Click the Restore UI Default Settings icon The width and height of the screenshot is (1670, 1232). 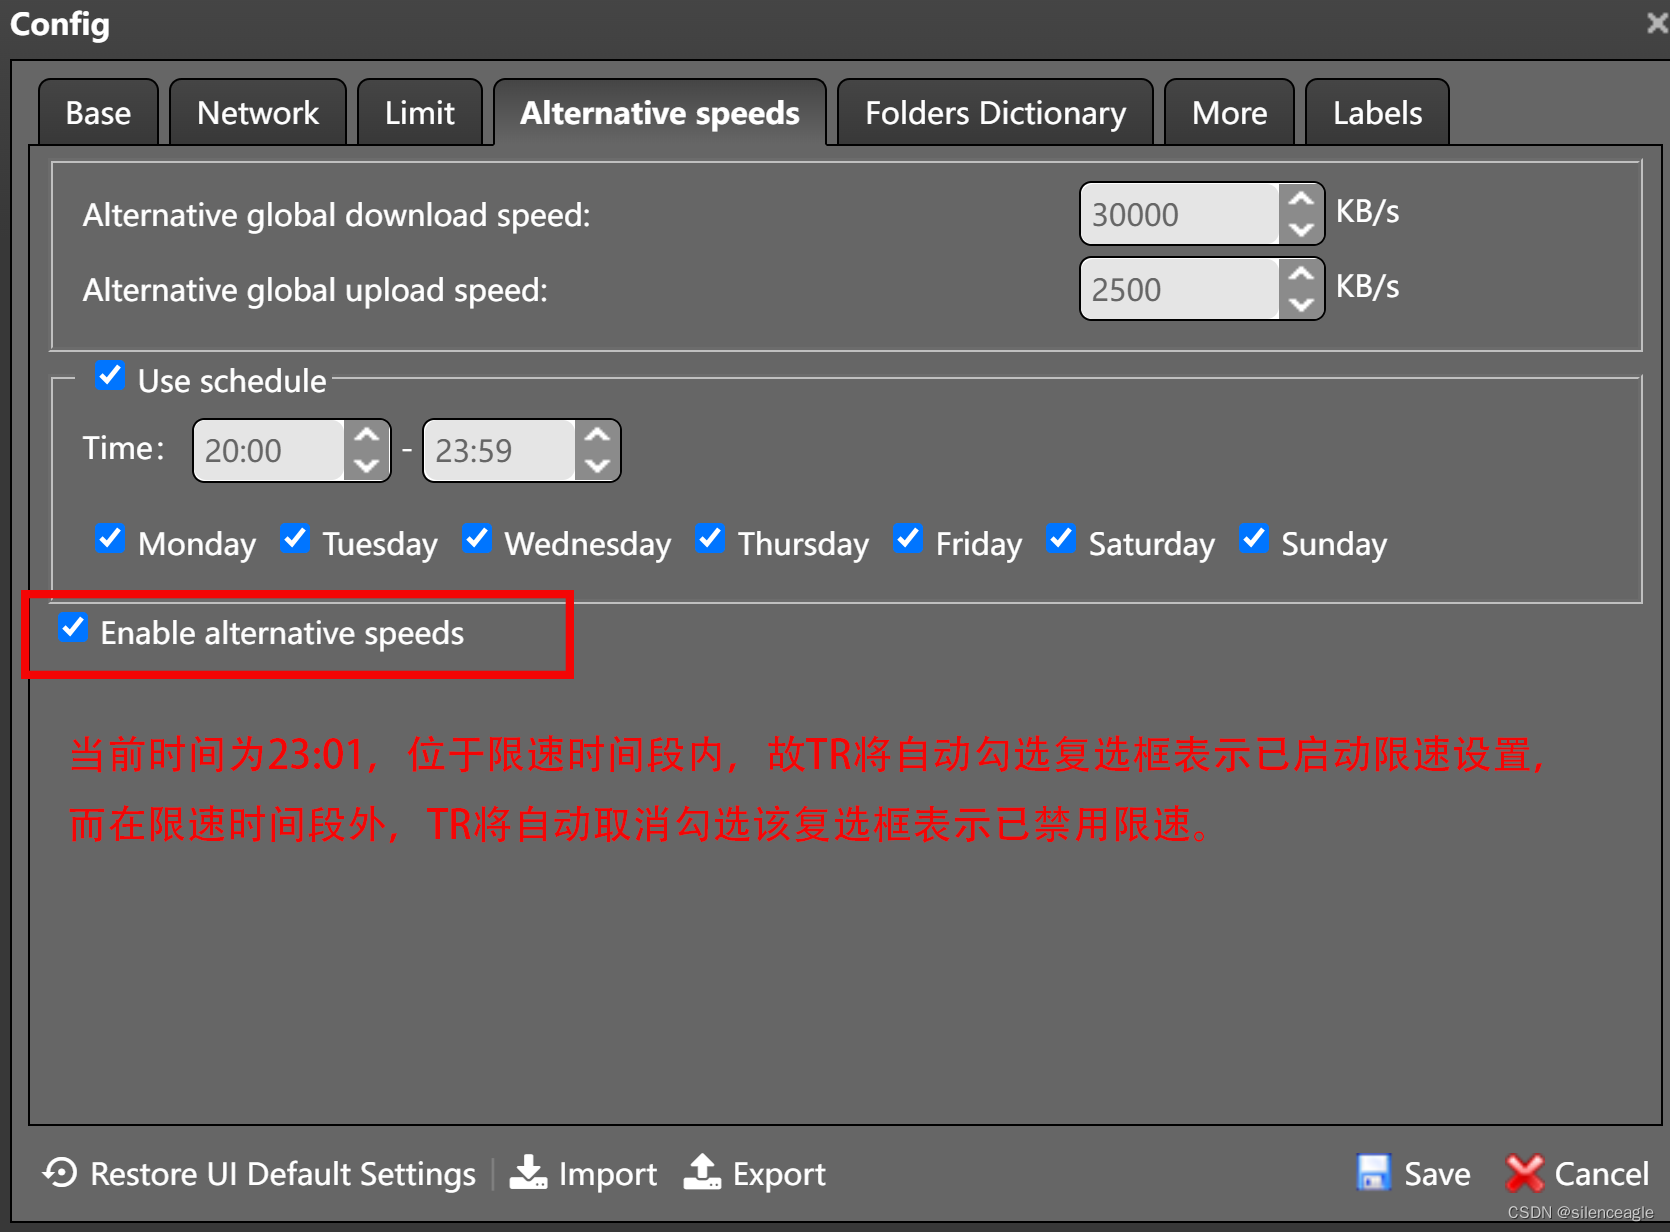[x=59, y=1173]
